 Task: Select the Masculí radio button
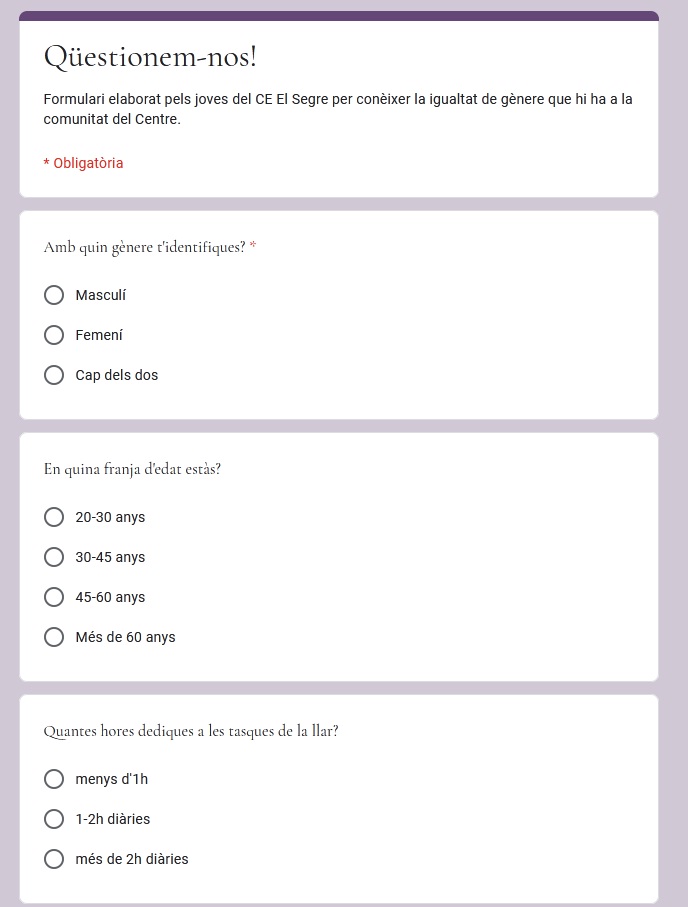click(54, 296)
